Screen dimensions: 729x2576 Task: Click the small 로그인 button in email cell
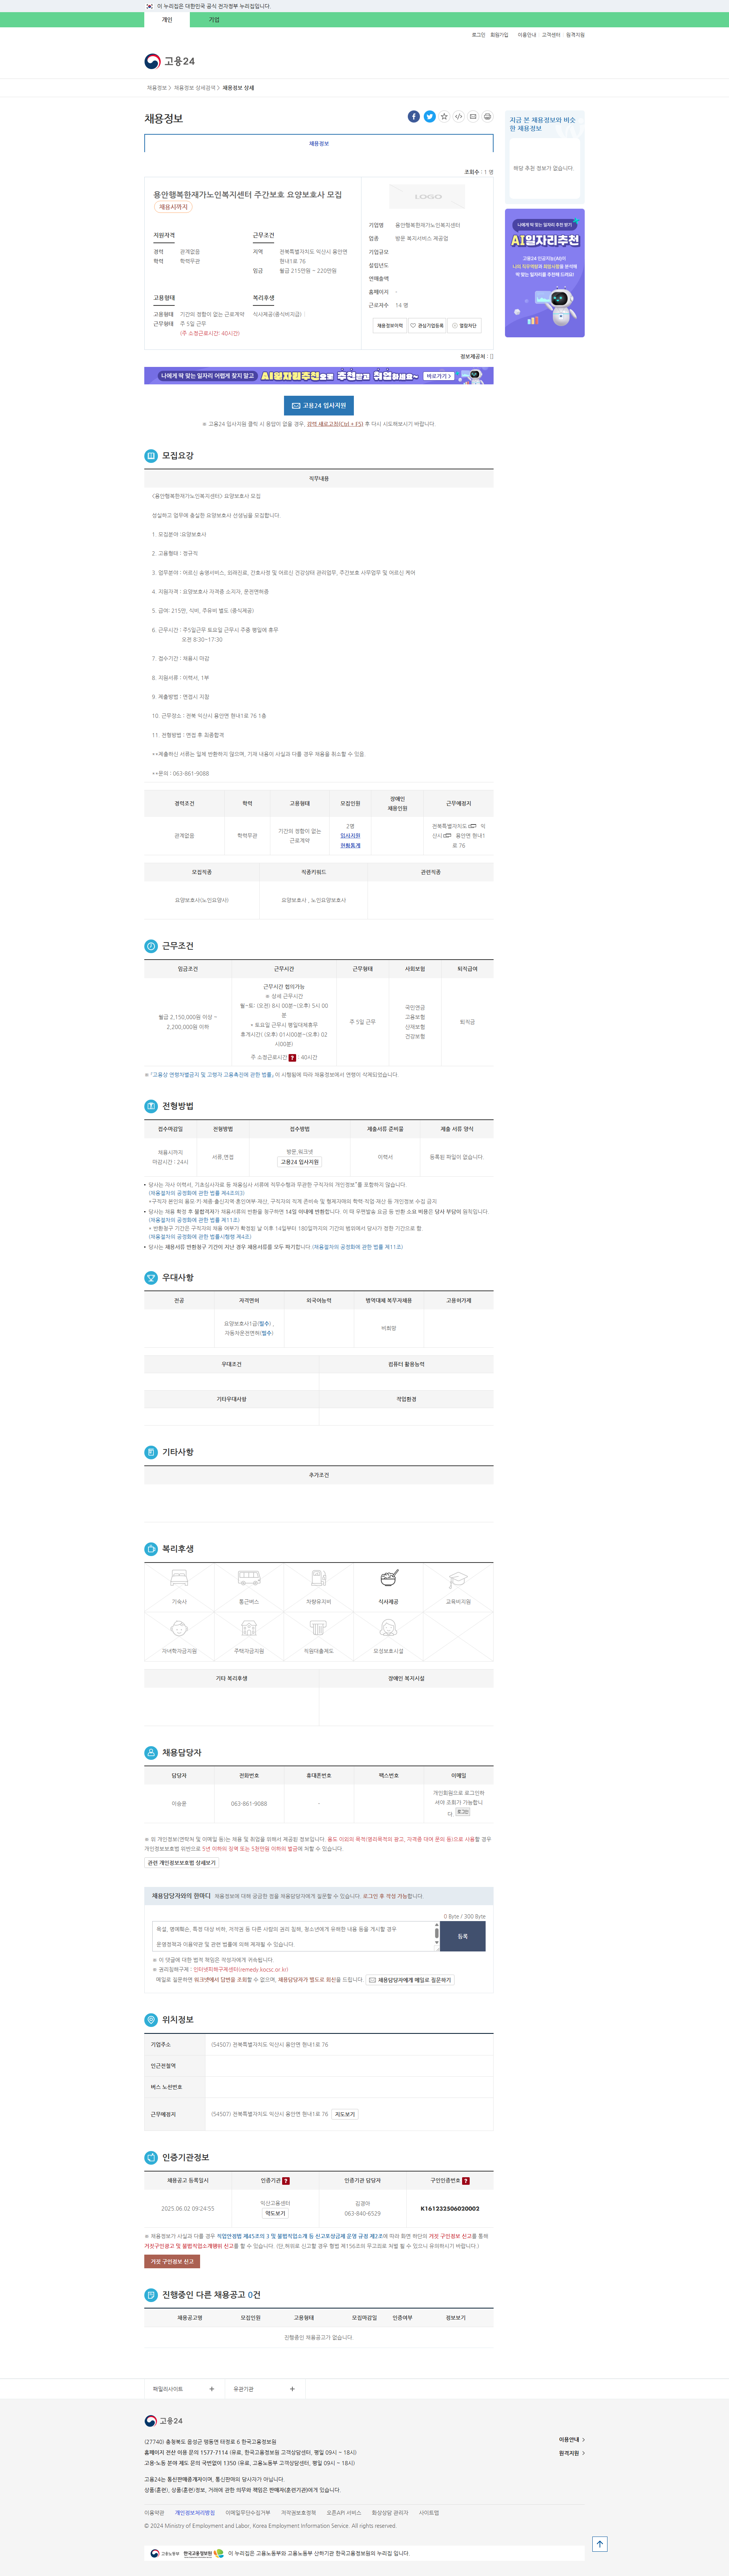tap(462, 1811)
